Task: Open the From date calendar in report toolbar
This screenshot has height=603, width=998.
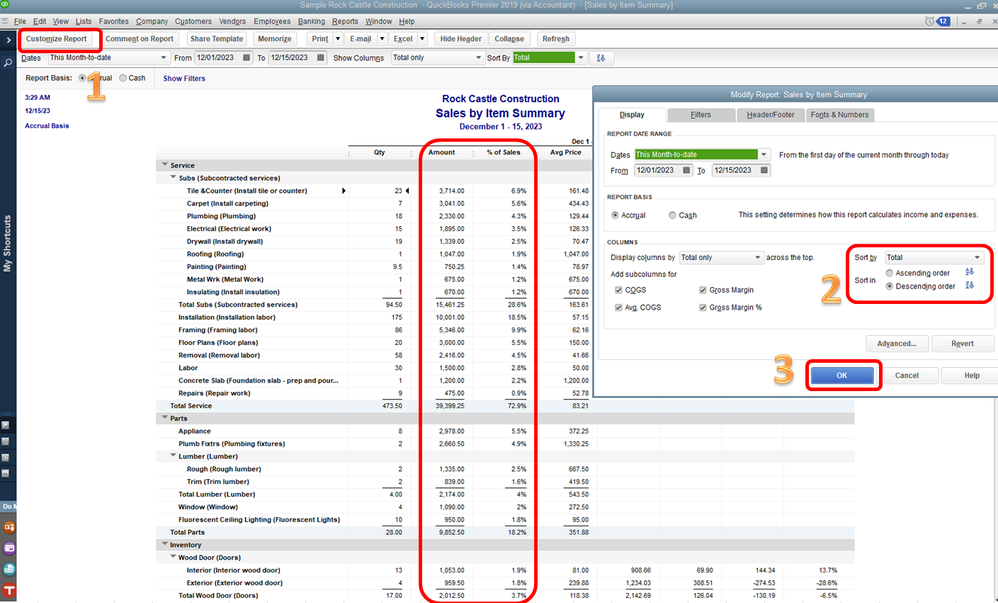Action: coord(246,57)
